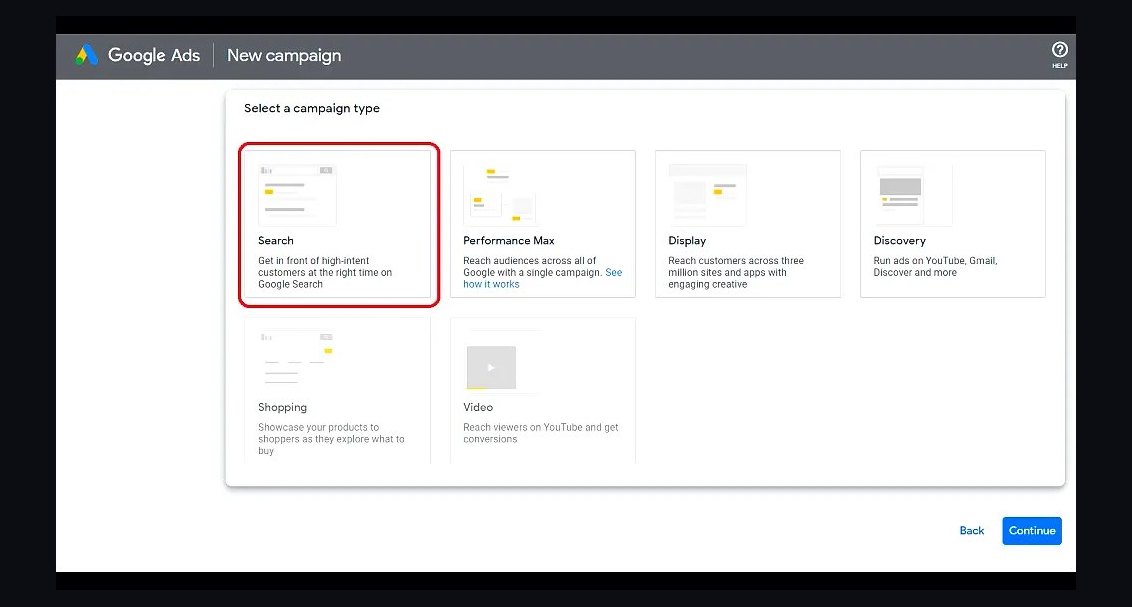
Task: Click the 'Select a campaign type' heading
Action: [x=312, y=108]
